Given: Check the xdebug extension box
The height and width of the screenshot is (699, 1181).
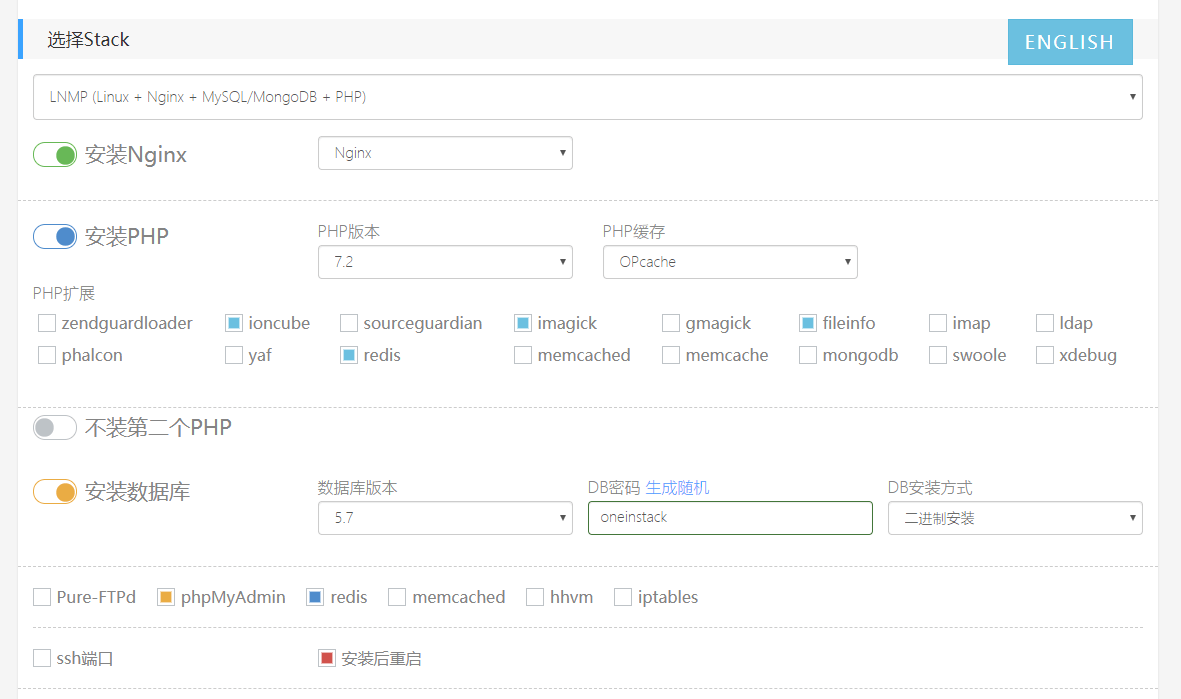Looking at the screenshot, I should [x=1045, y=355].
